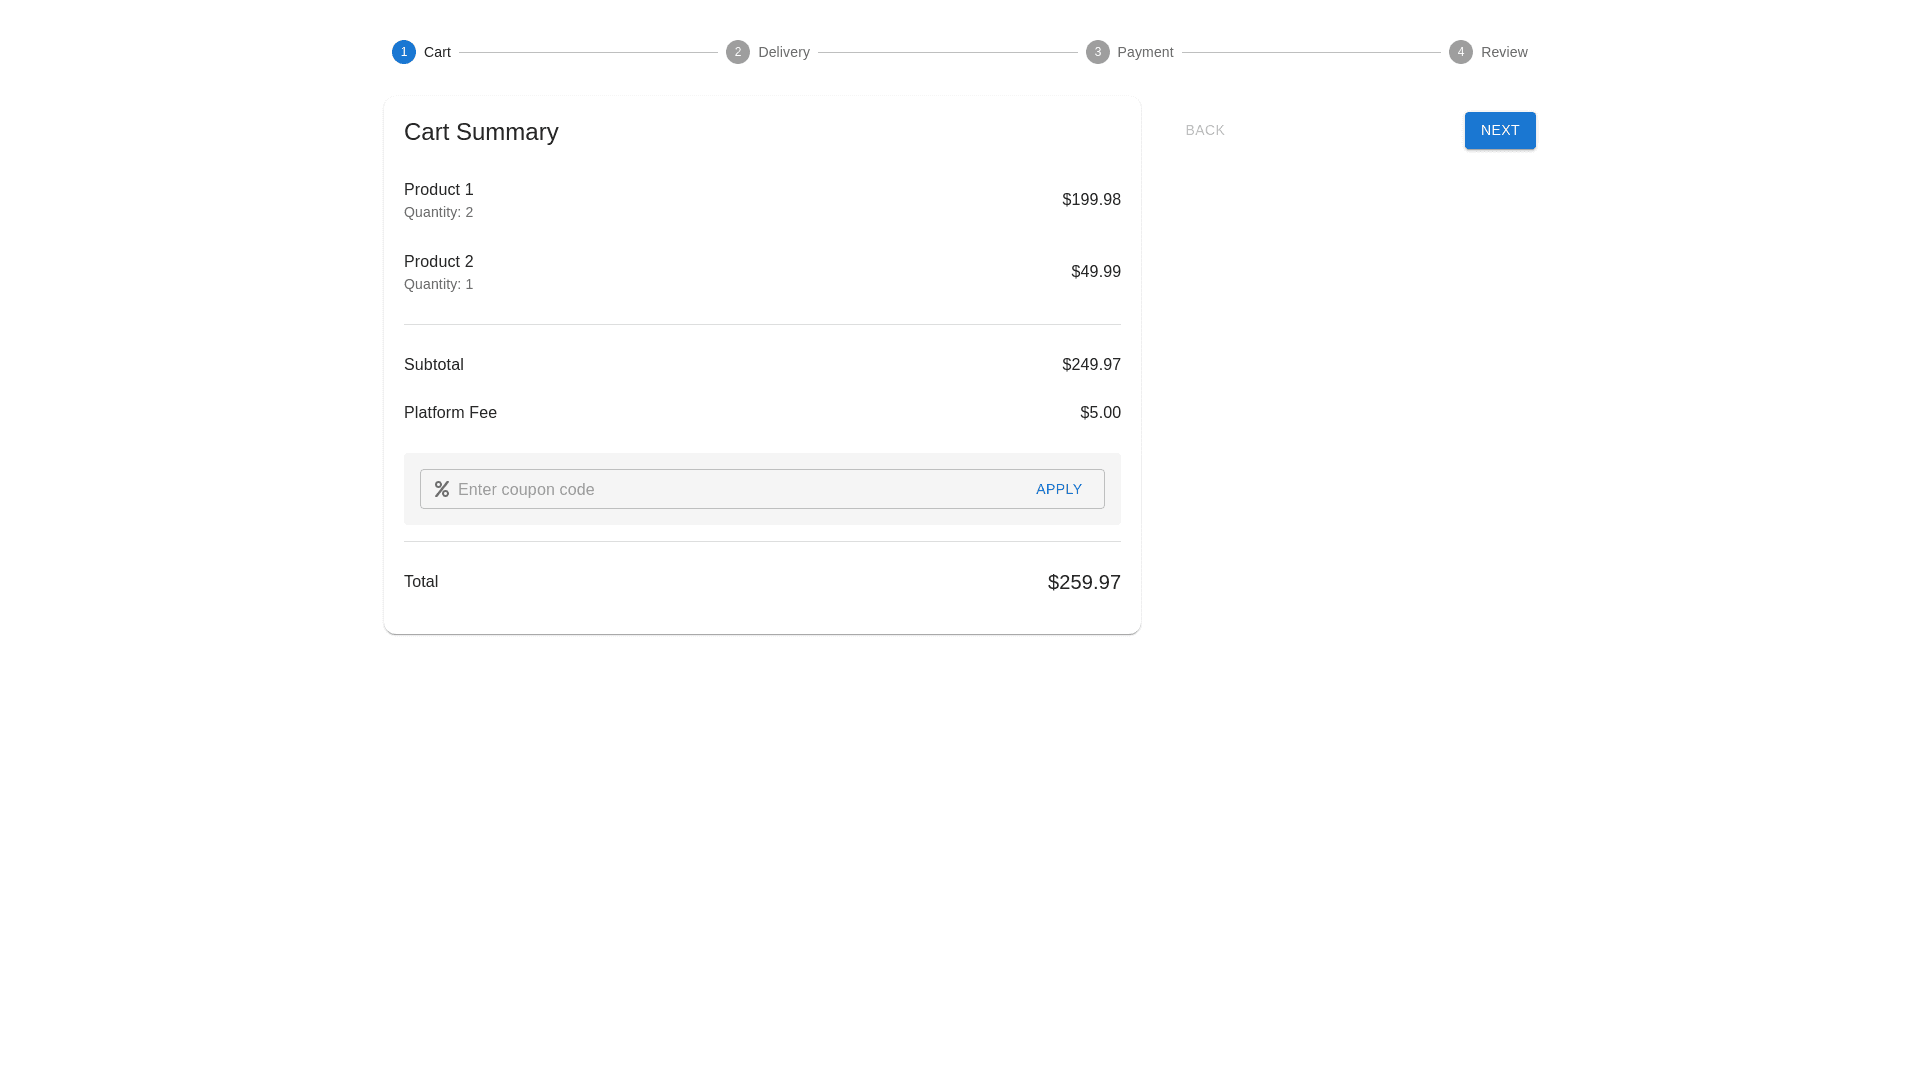
Task: Select the Cart Summary heading
Action: click(x=481, y=131)
